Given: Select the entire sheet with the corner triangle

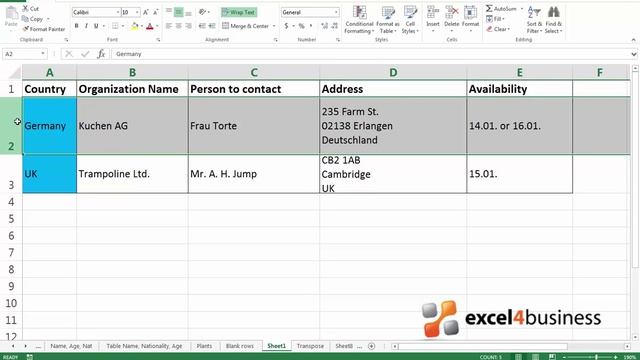Looking at the screenshot, I should 15,73.
